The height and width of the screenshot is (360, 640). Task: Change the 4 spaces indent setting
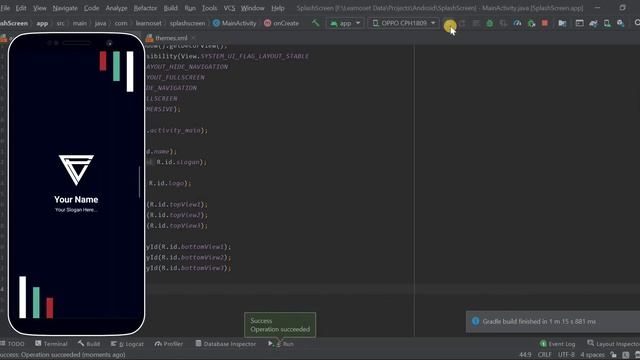pos(592,355)
